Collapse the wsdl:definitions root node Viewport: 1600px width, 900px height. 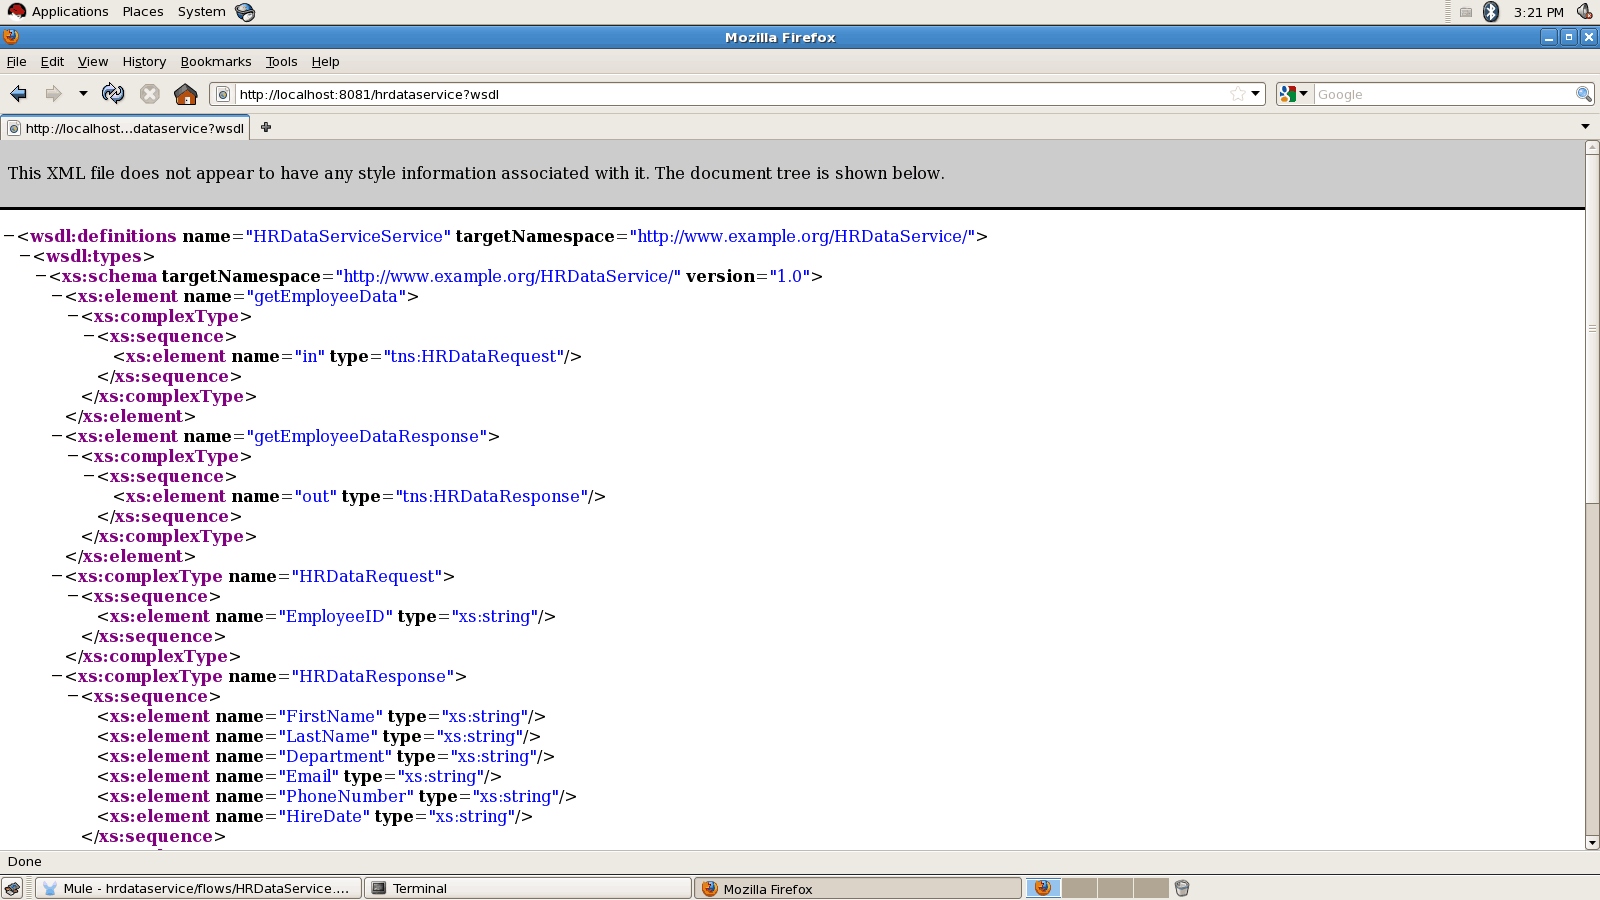coord(9,236)
